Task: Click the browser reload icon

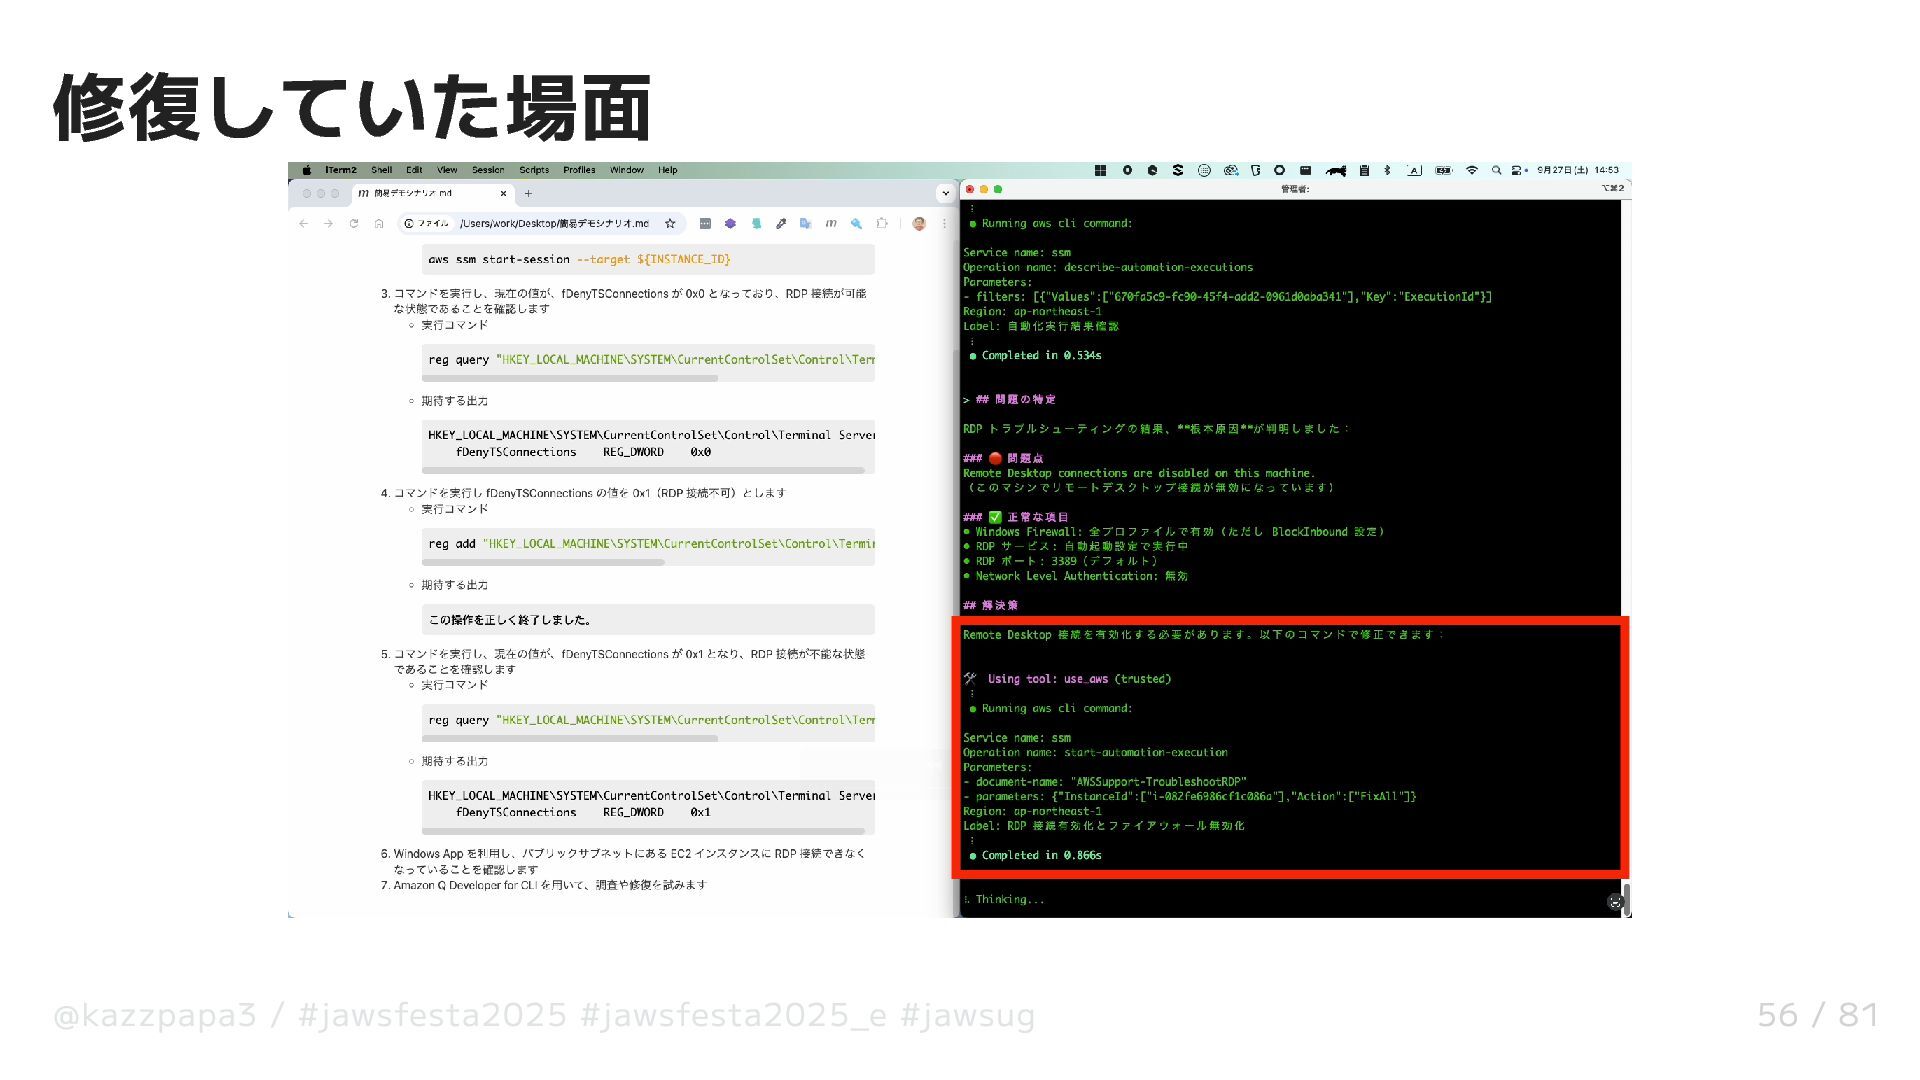Action: click(353, 224)
